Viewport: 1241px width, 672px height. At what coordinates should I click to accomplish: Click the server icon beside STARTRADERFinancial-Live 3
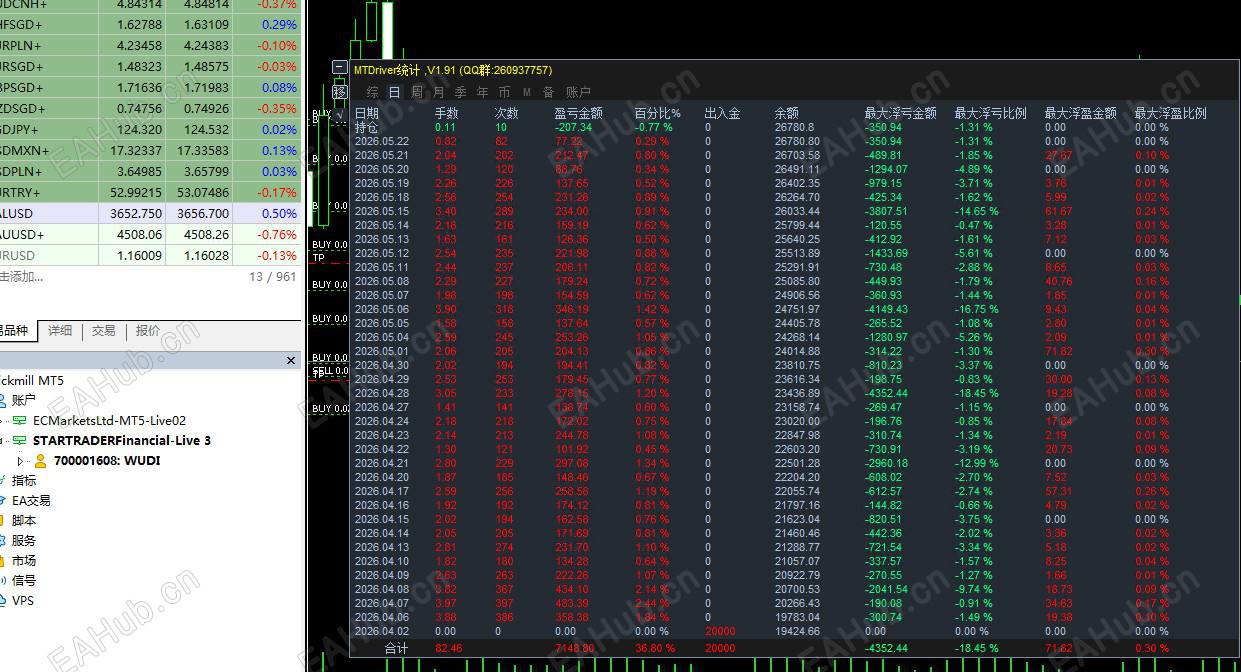pyautogui.click(x=20, y=441)
